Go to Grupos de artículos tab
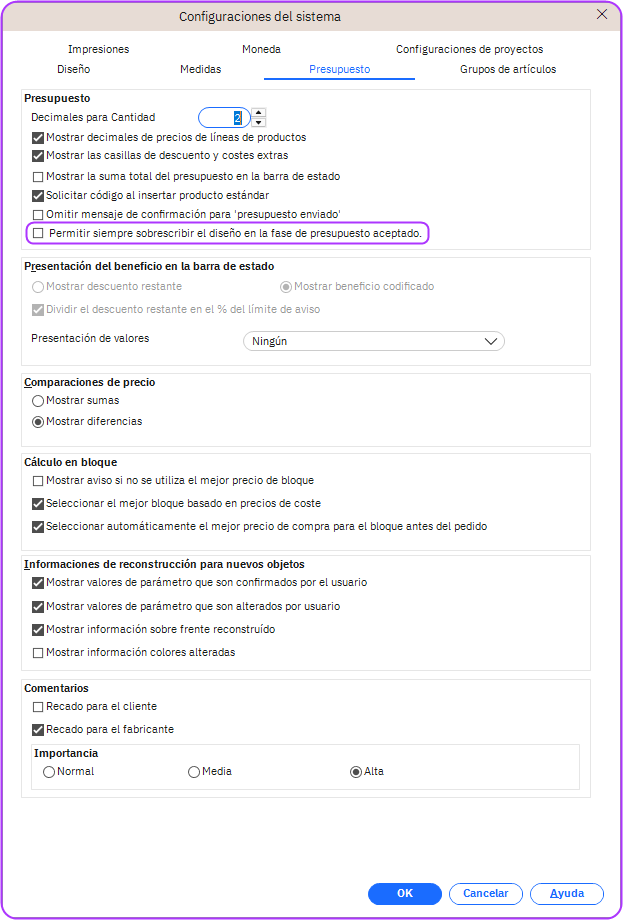623x920 pixels. point(508,69)
